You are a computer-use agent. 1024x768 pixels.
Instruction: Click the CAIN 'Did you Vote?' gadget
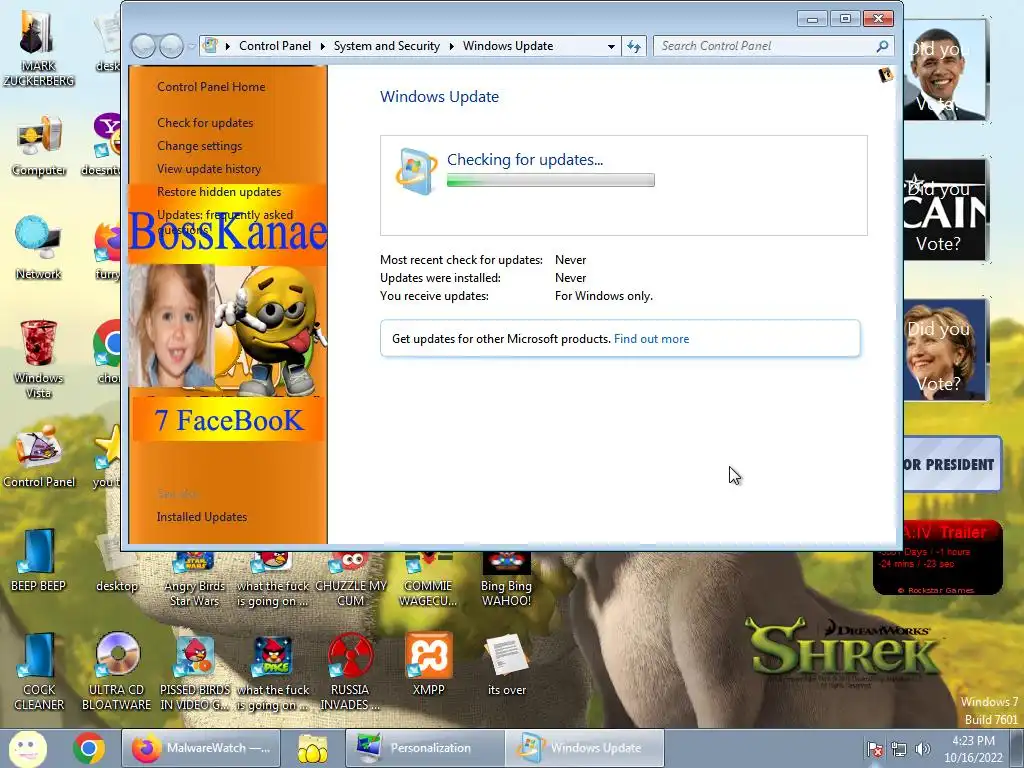coord(944,210)
